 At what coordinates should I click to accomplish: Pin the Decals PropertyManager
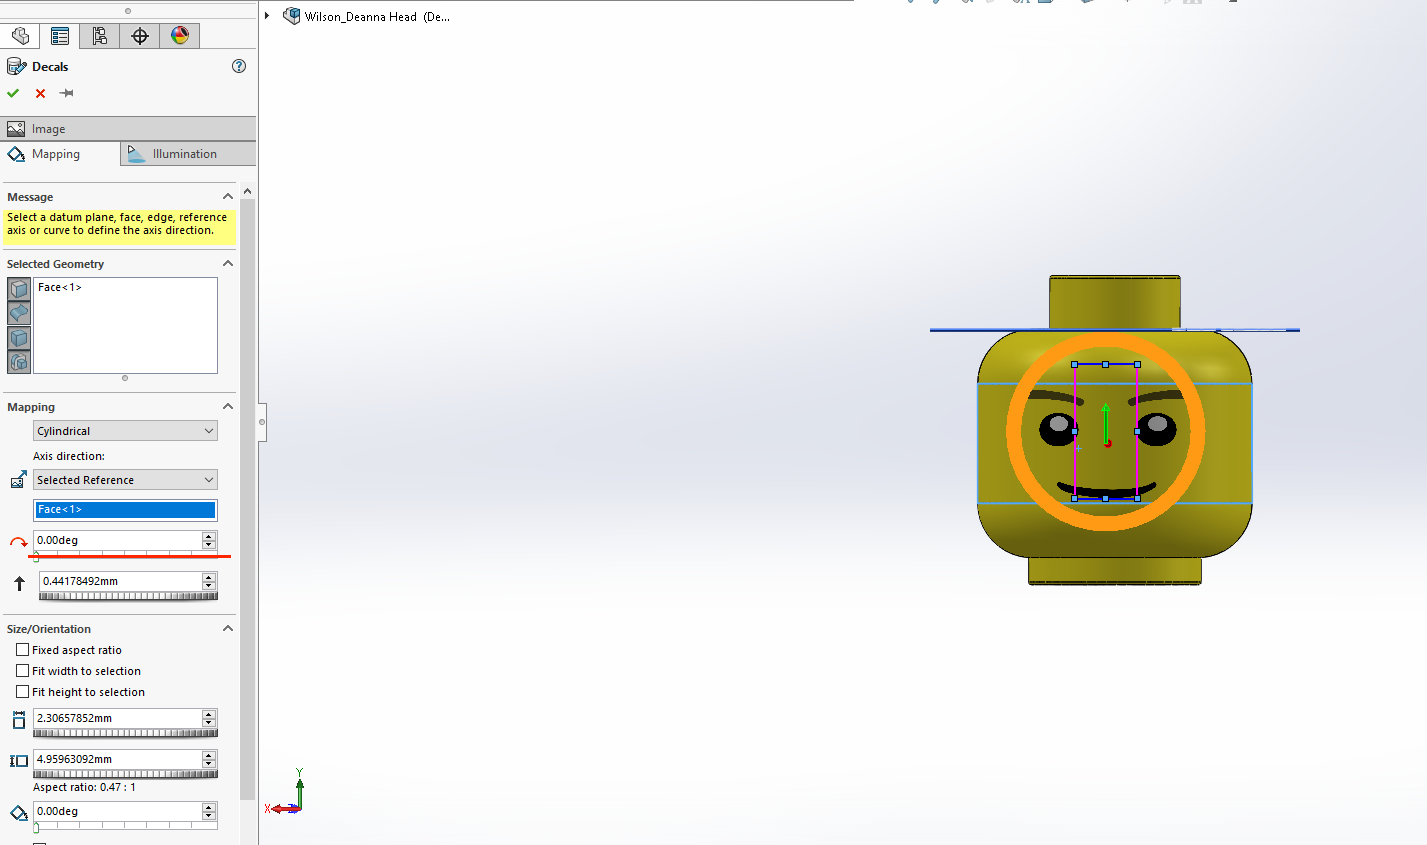coord(66,93)
